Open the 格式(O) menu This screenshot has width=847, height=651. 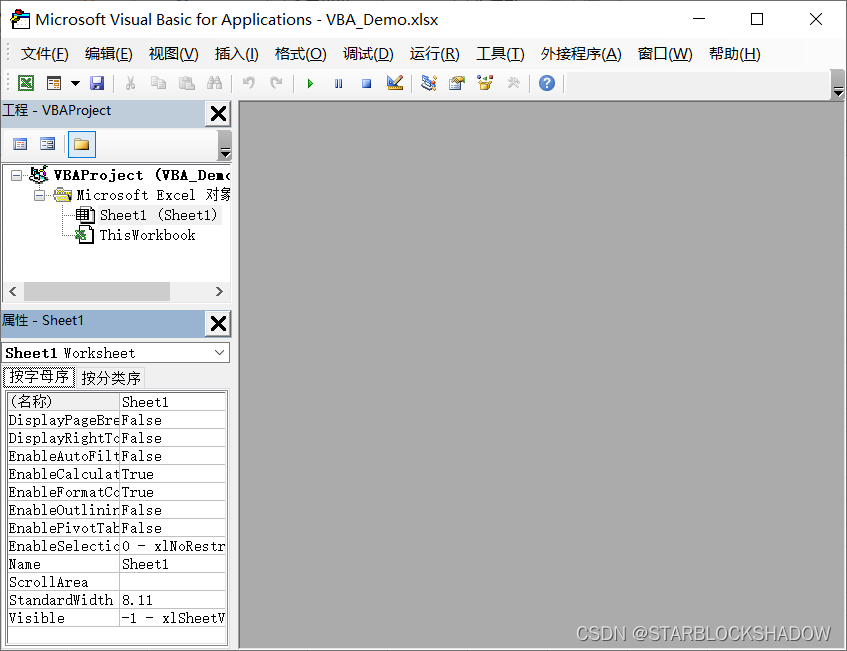coord(300,53)
